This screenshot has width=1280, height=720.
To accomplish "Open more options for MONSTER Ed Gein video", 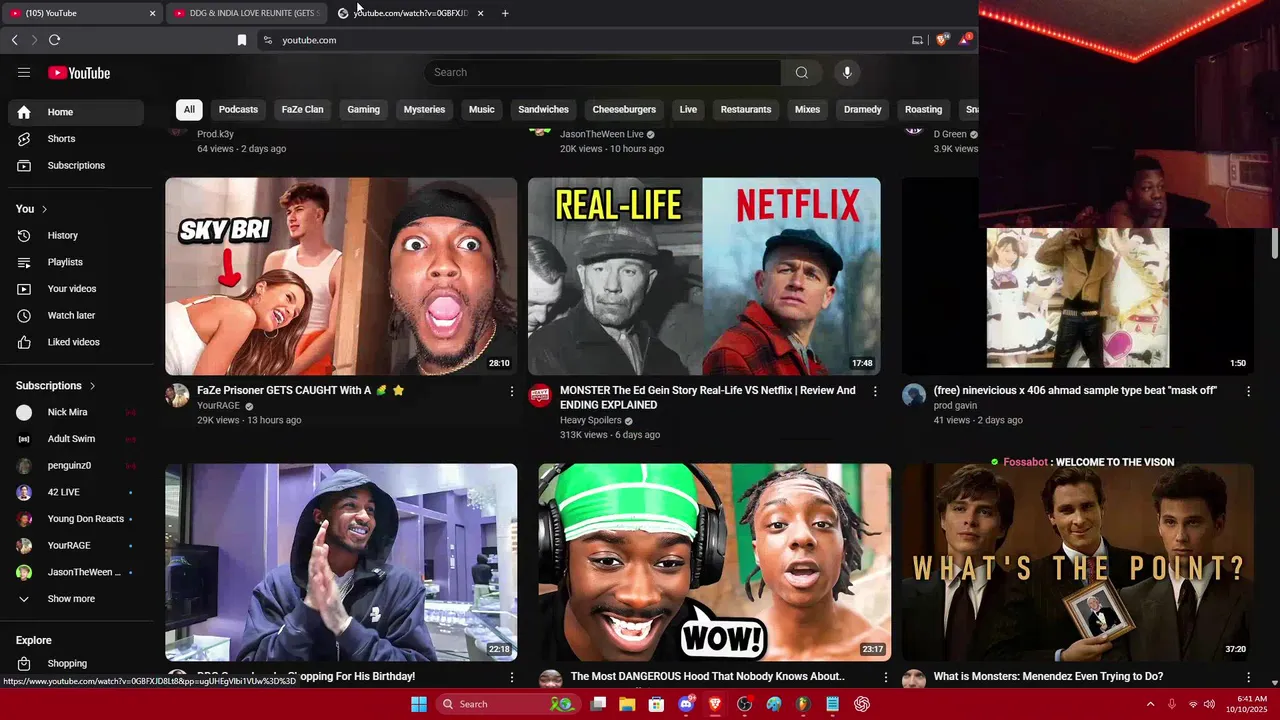I will pyautogui.click(x=875, y=391).
